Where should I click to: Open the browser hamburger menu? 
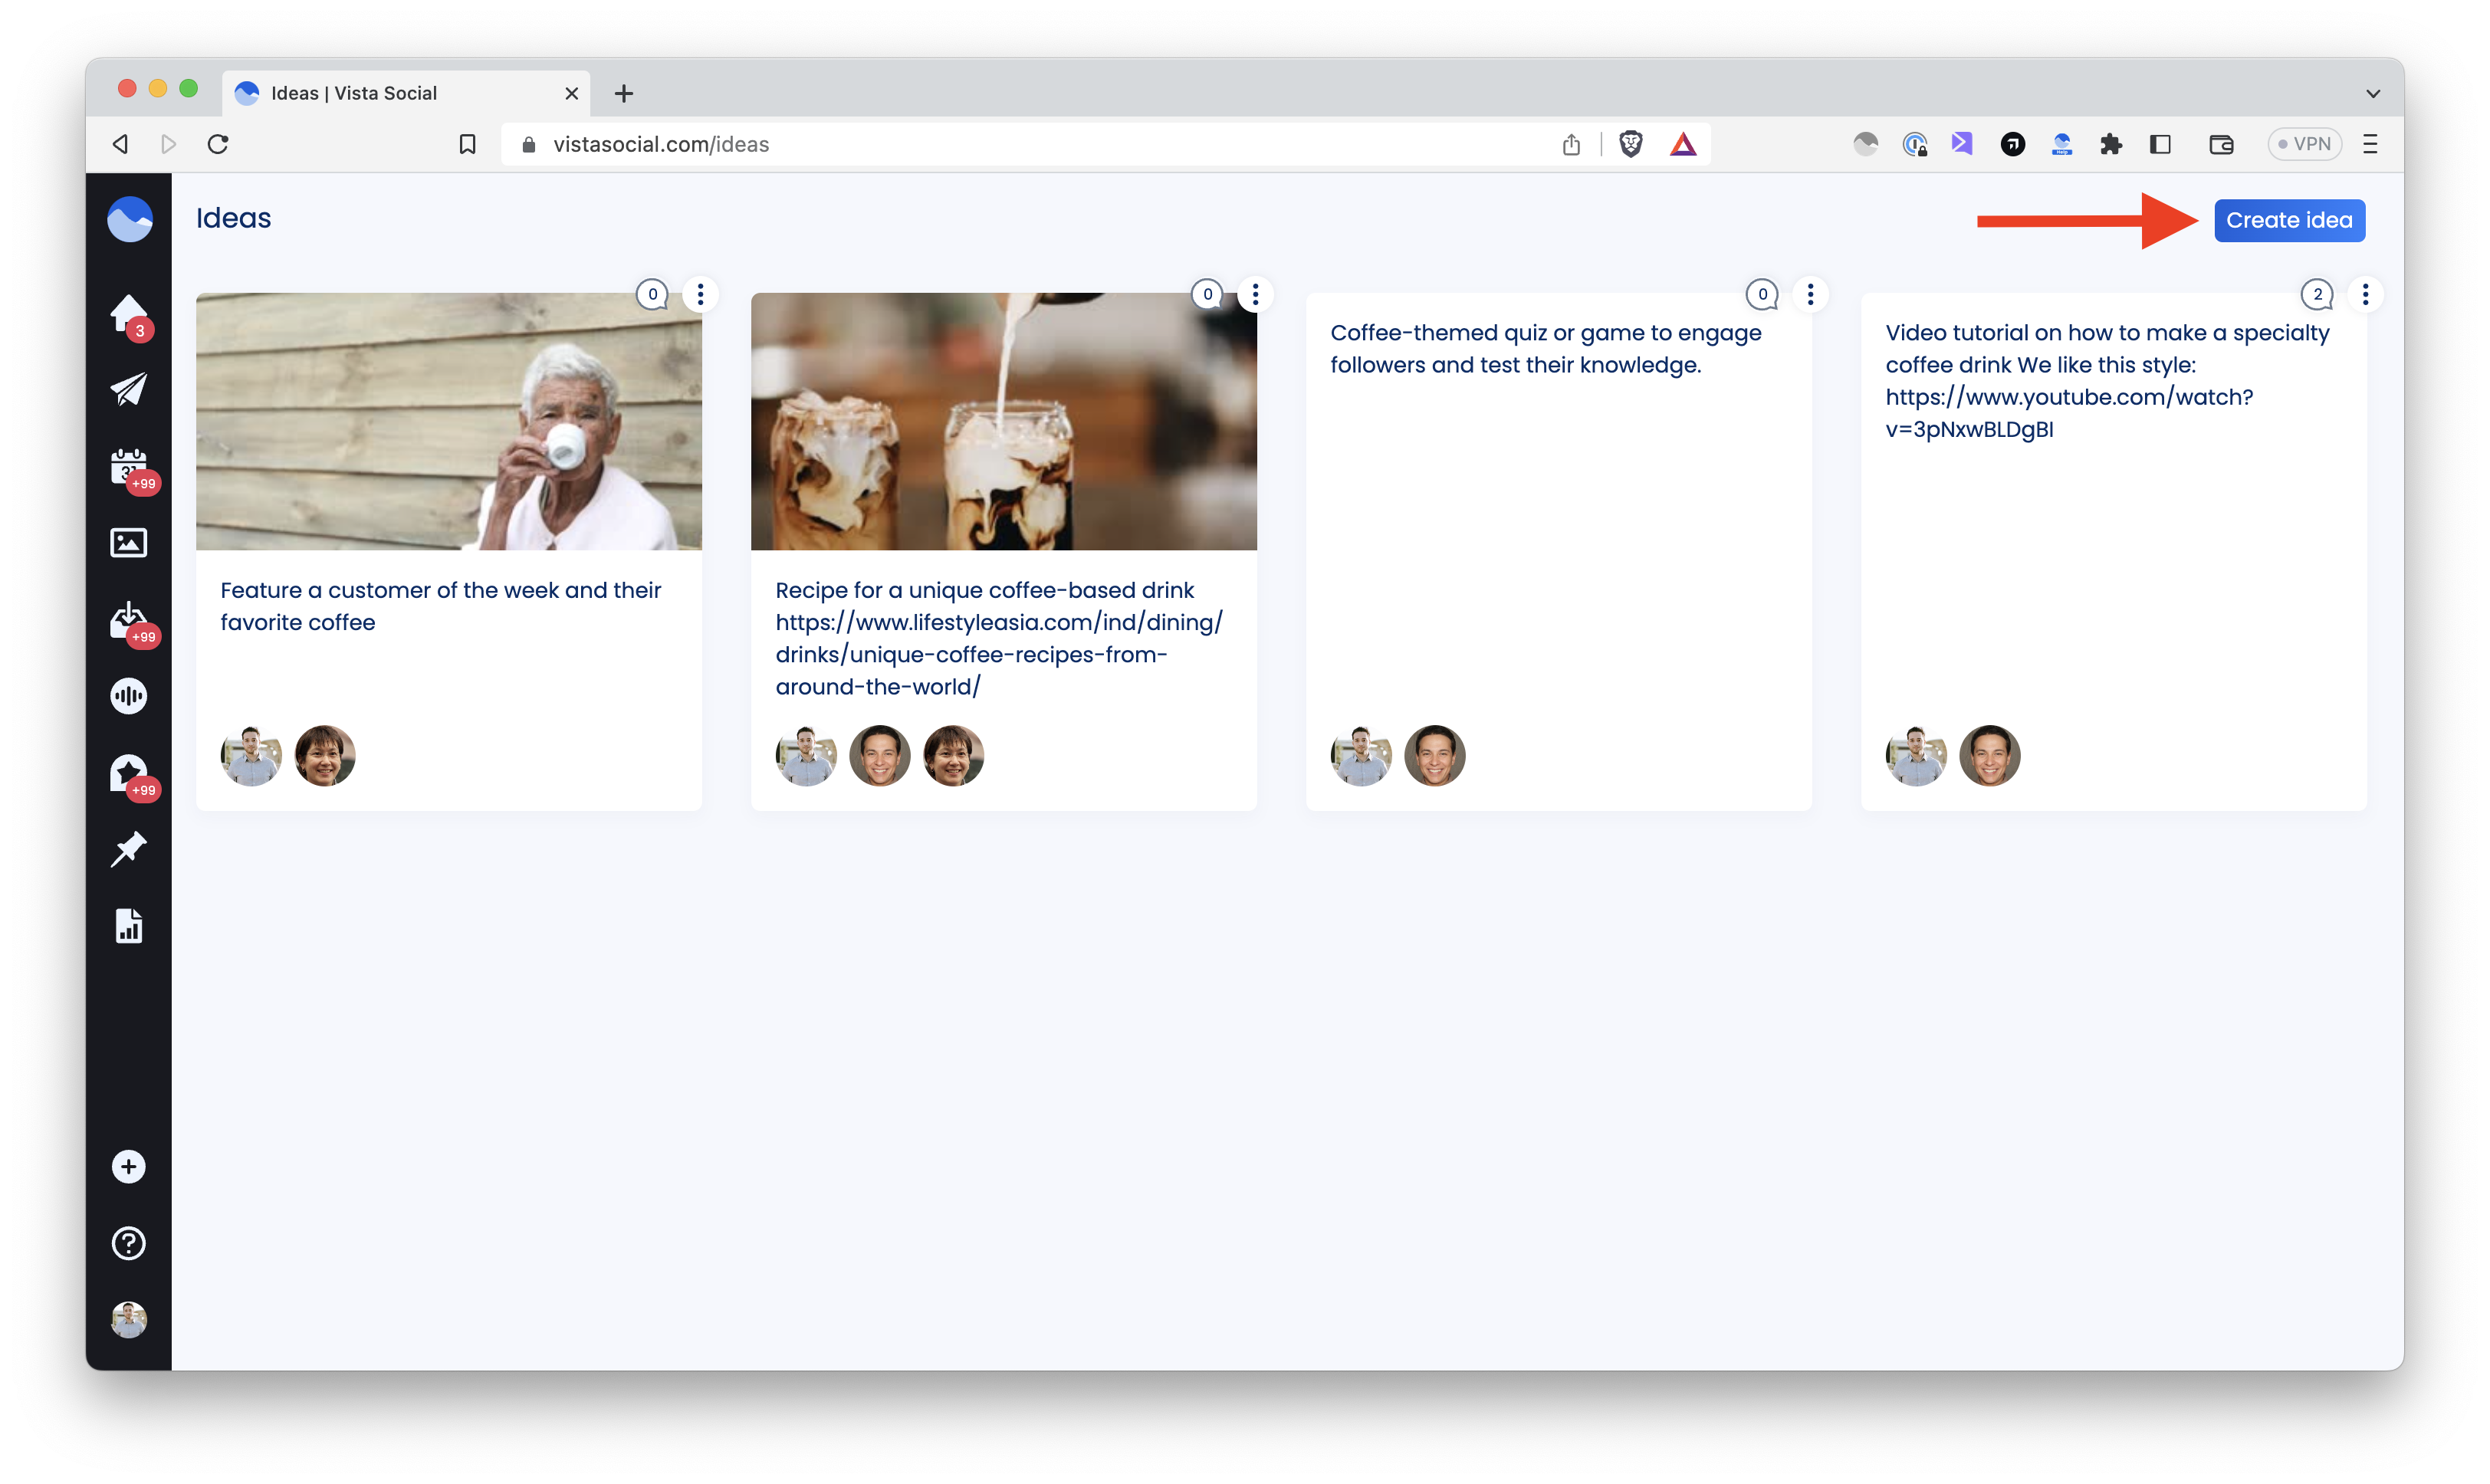(x=2370, y=144)
